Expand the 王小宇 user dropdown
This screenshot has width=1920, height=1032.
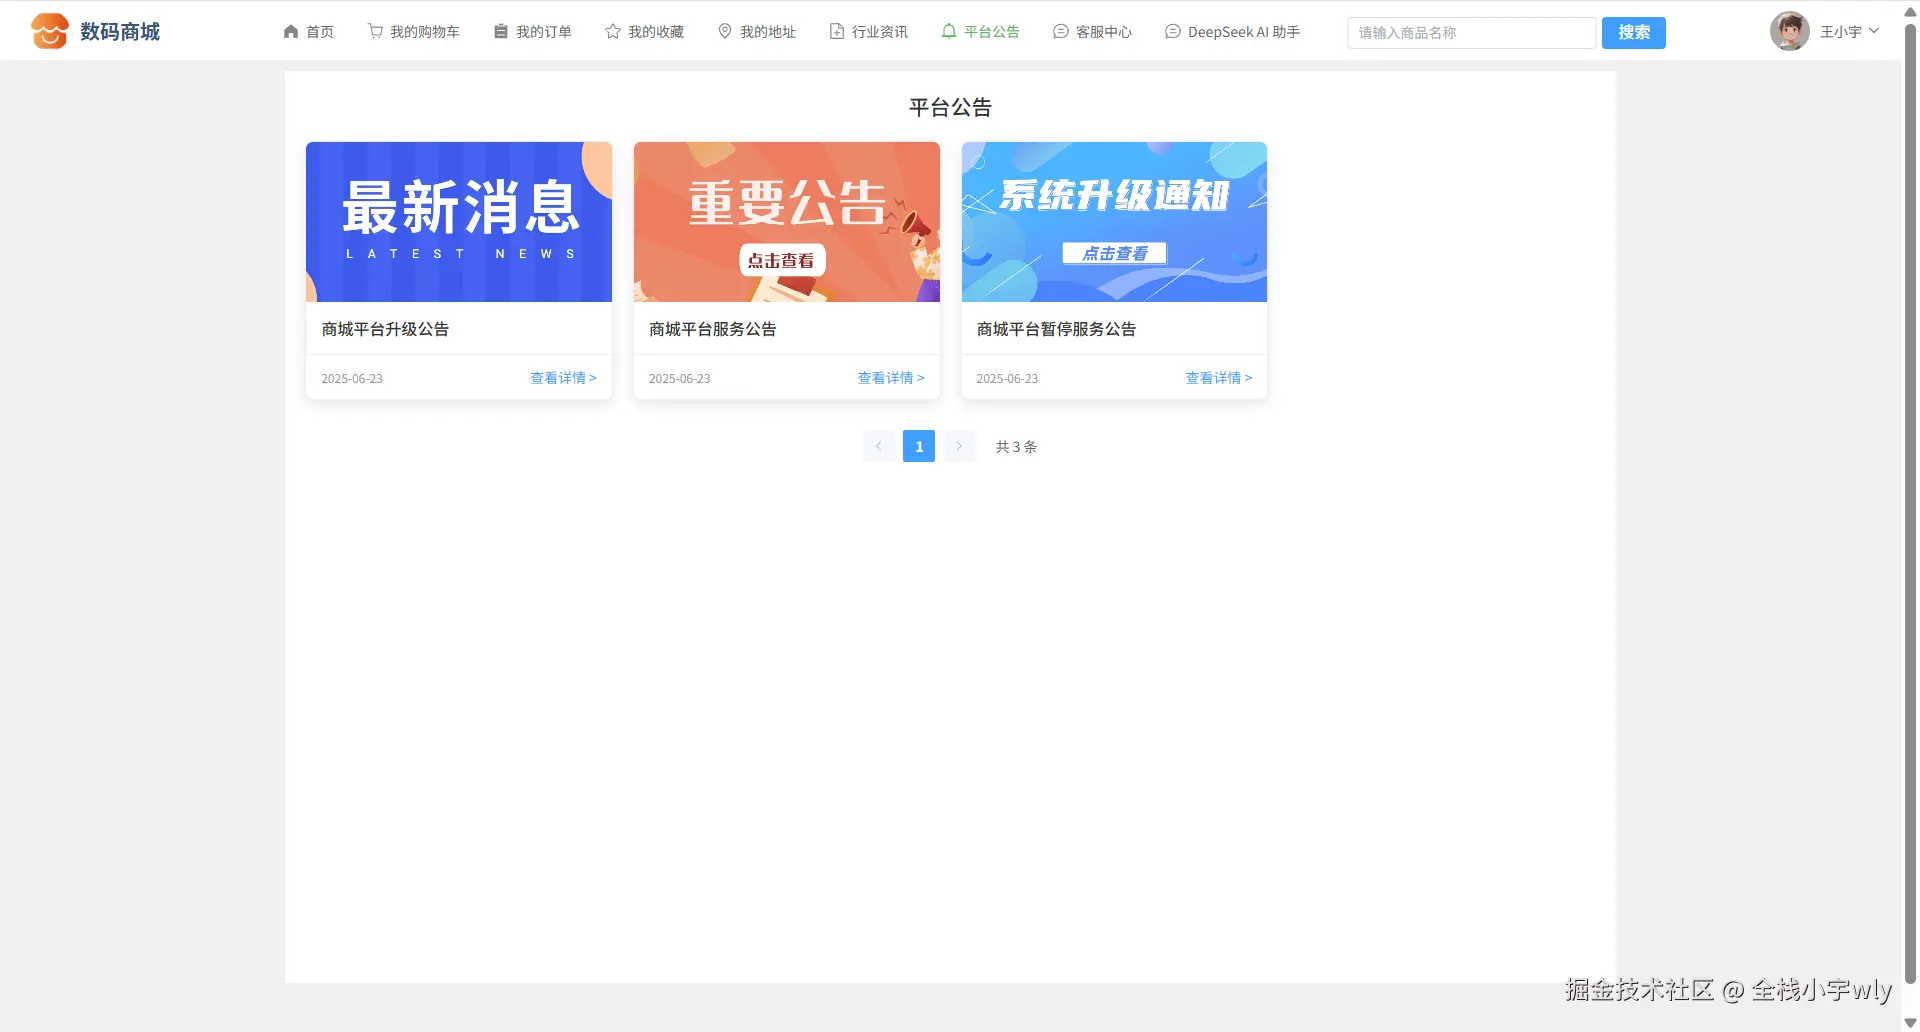tap(1849, 32)
